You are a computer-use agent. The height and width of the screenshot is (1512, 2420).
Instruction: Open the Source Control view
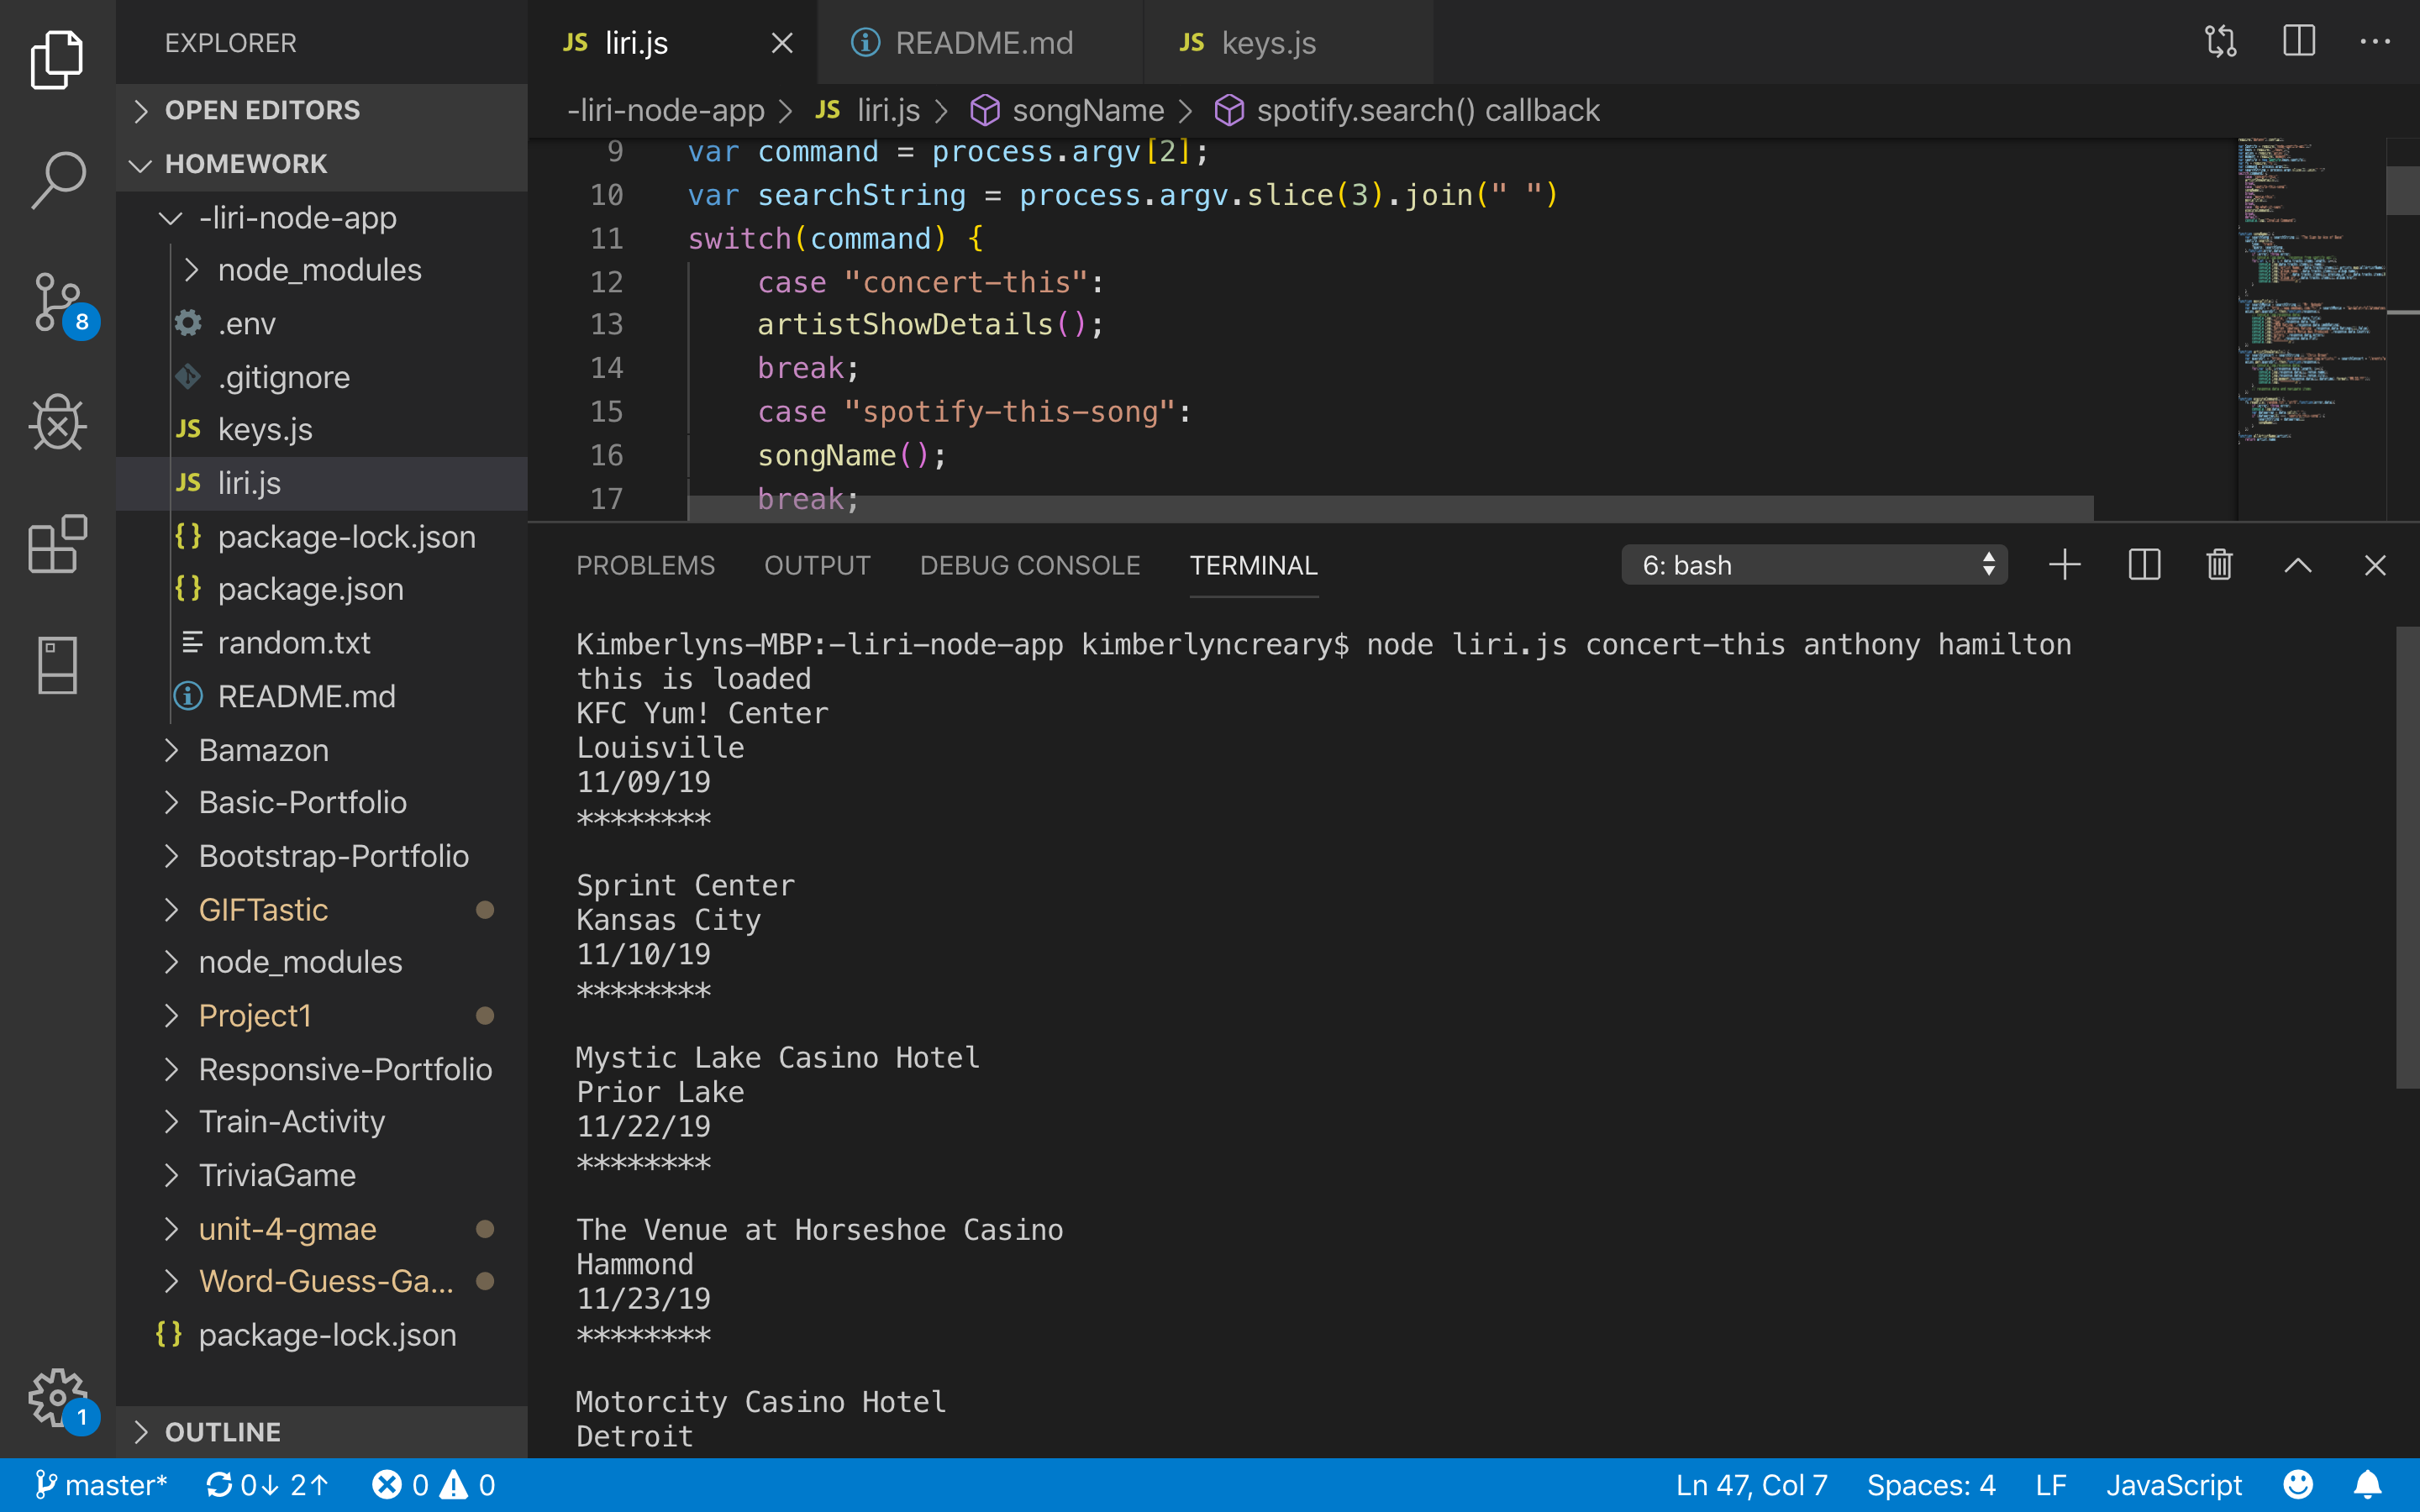tap(57, 302)
